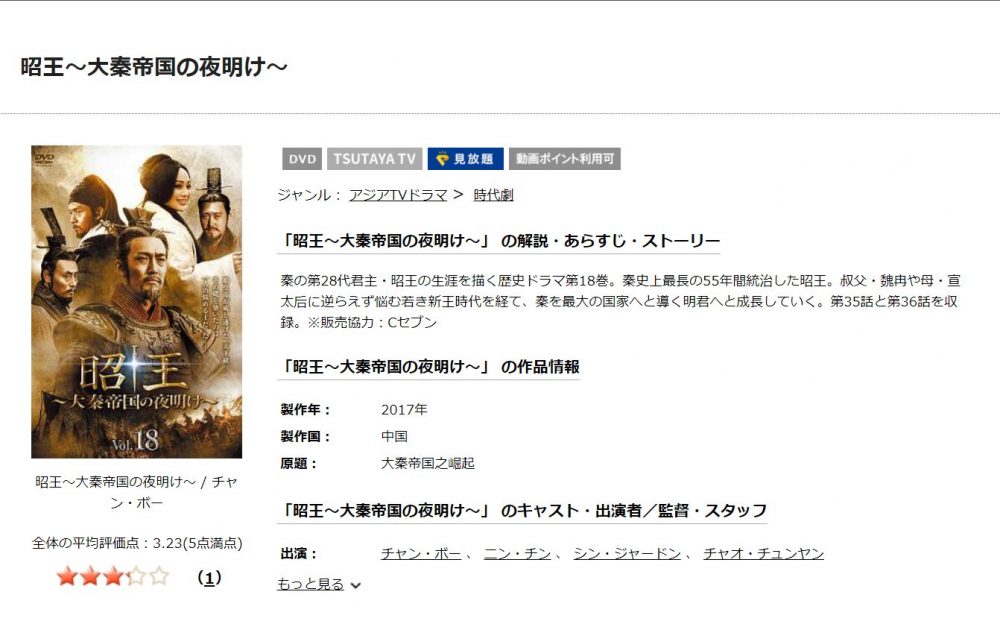Click the 昭王～大秦帝国の夜明け～ page heading
The height and width of the screenshot is (624, 1000).
pos(154,66)
